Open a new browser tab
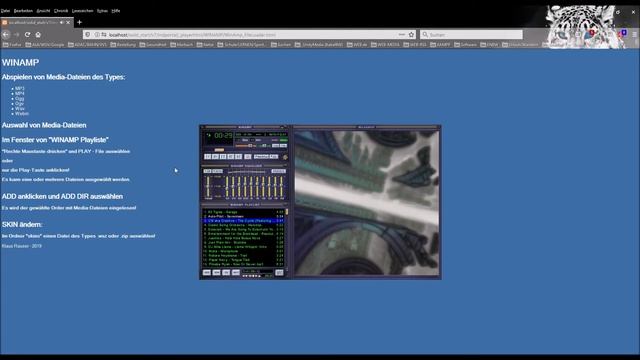 (x=80, y=22)
